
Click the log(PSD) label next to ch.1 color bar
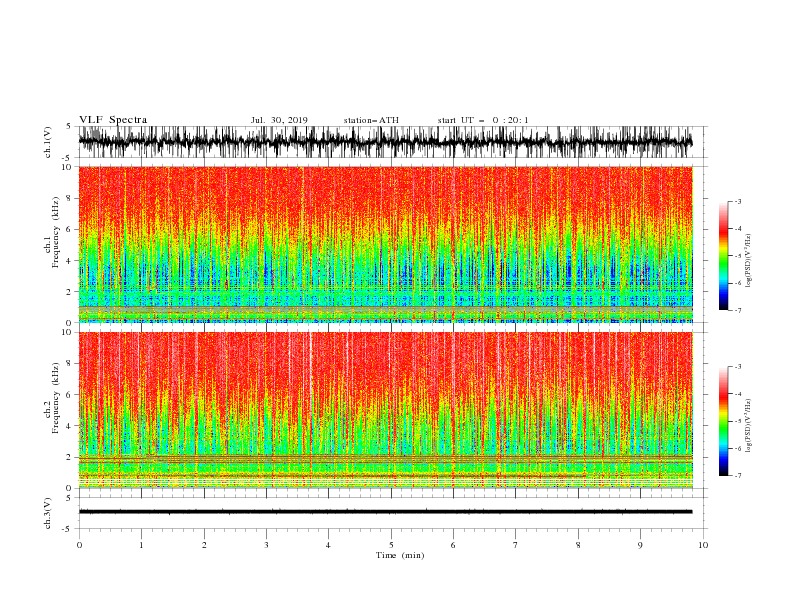tap(748, 261)
